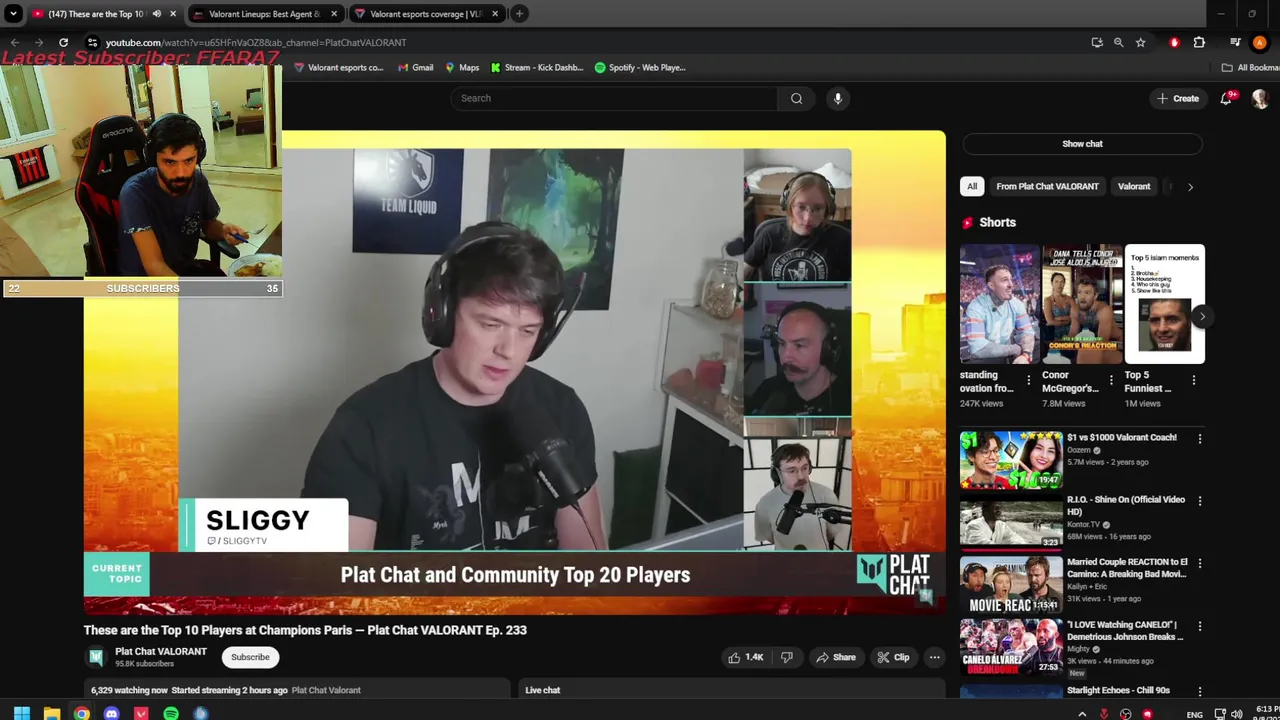The width and height of the screenshot is (1280, 720).
Task: Open 'Stream - Kick Dashb...' bookmark
Action: [536, 68]
